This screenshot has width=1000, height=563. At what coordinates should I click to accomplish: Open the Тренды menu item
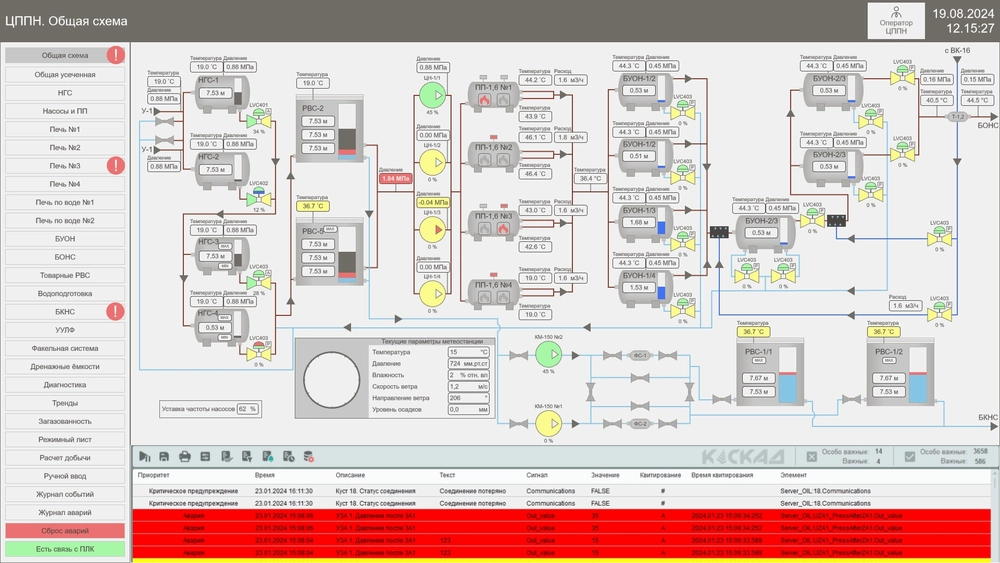[x=65, y=403]
